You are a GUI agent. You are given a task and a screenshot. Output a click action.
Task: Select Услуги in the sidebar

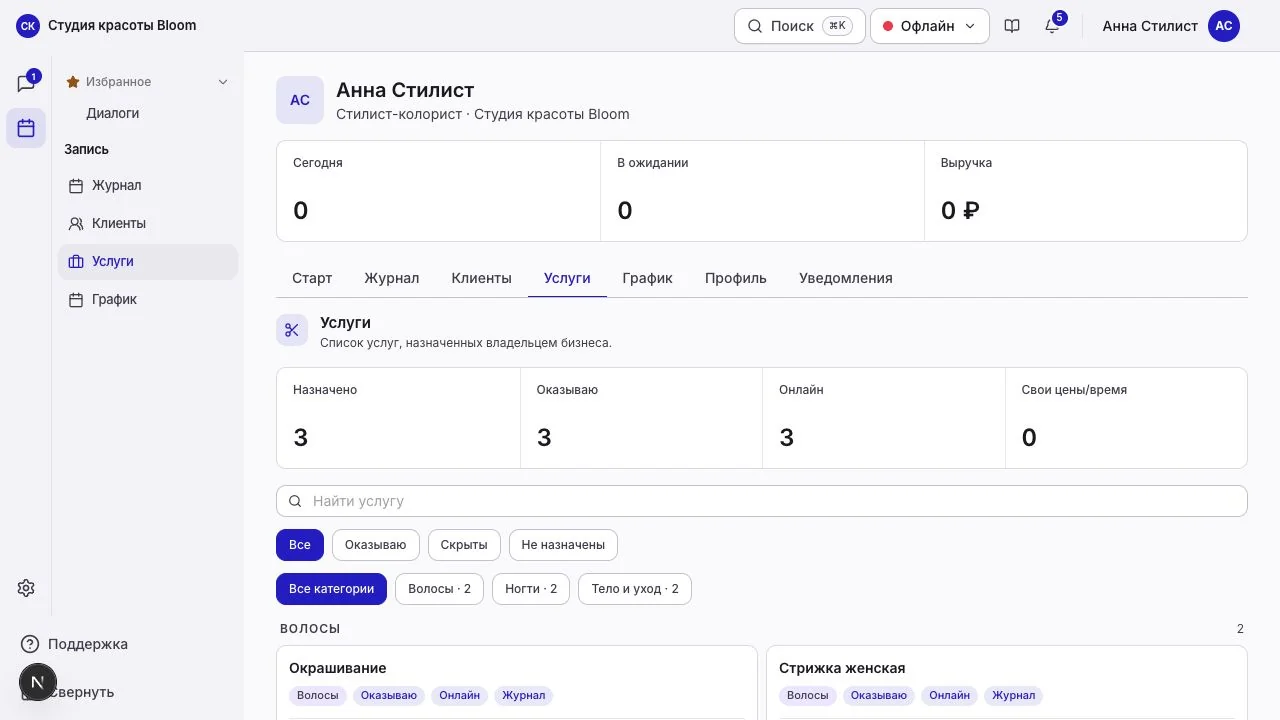(148, 261)
